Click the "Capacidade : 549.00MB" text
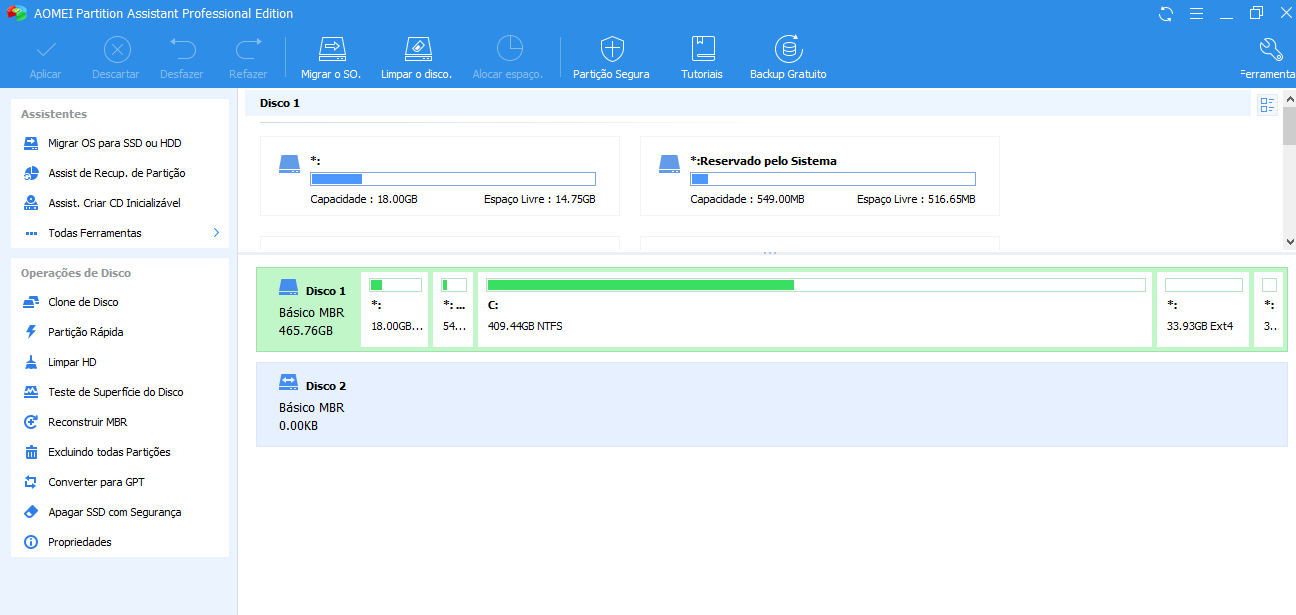This screenshot has width=1296, height=615. pyautogui.click(x=747, y=200)
